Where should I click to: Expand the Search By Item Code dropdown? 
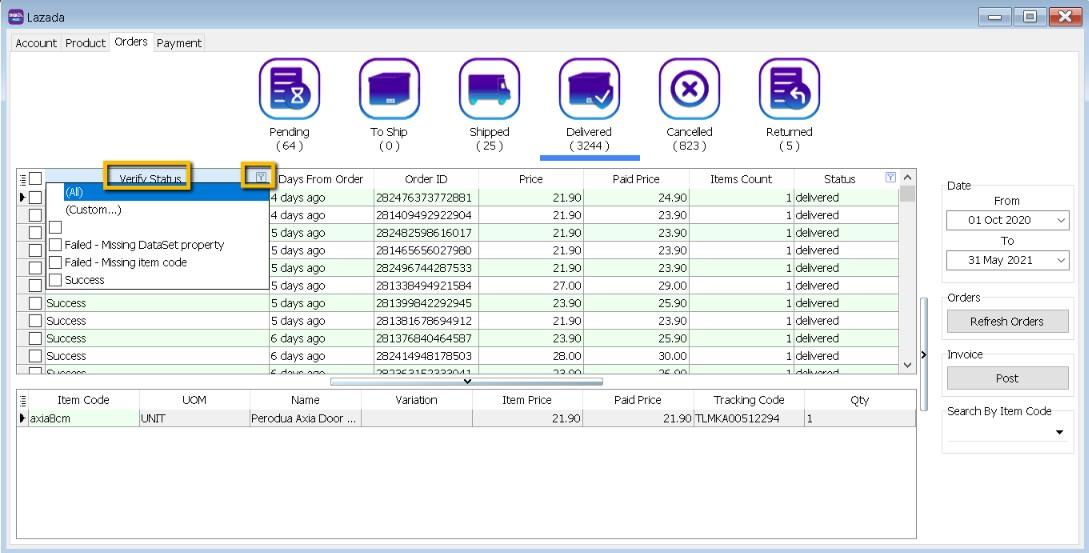point(1058,433)
